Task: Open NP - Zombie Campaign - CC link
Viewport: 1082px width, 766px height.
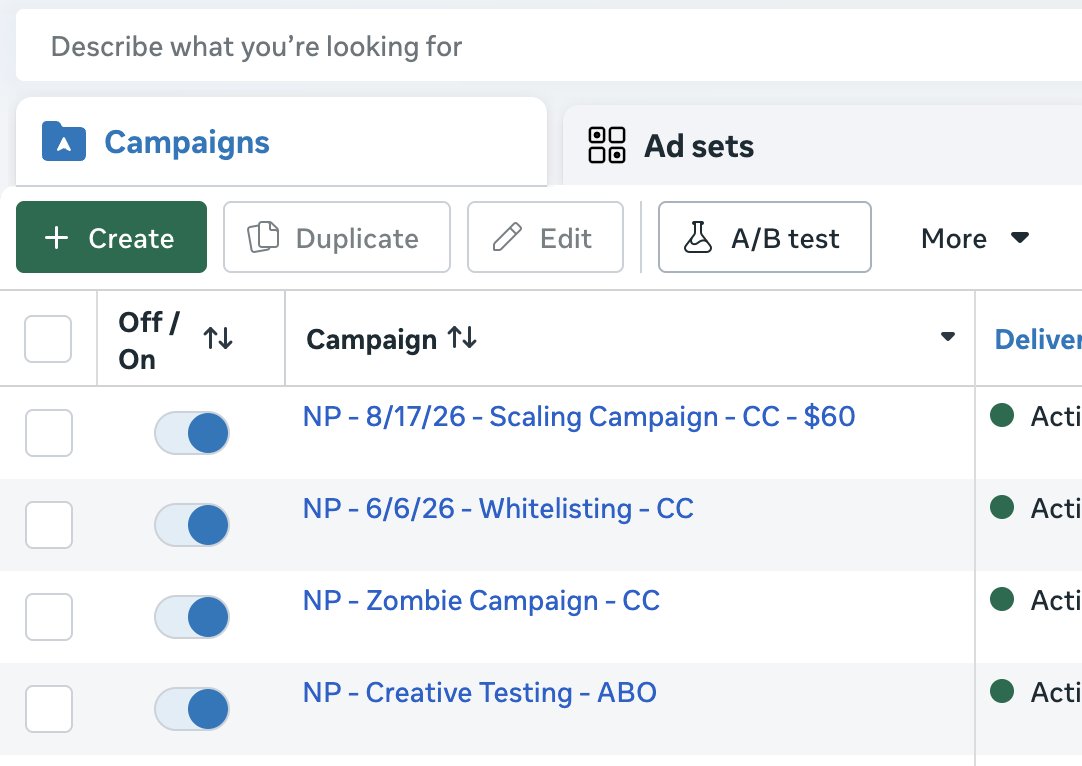Action: point(481,600)
